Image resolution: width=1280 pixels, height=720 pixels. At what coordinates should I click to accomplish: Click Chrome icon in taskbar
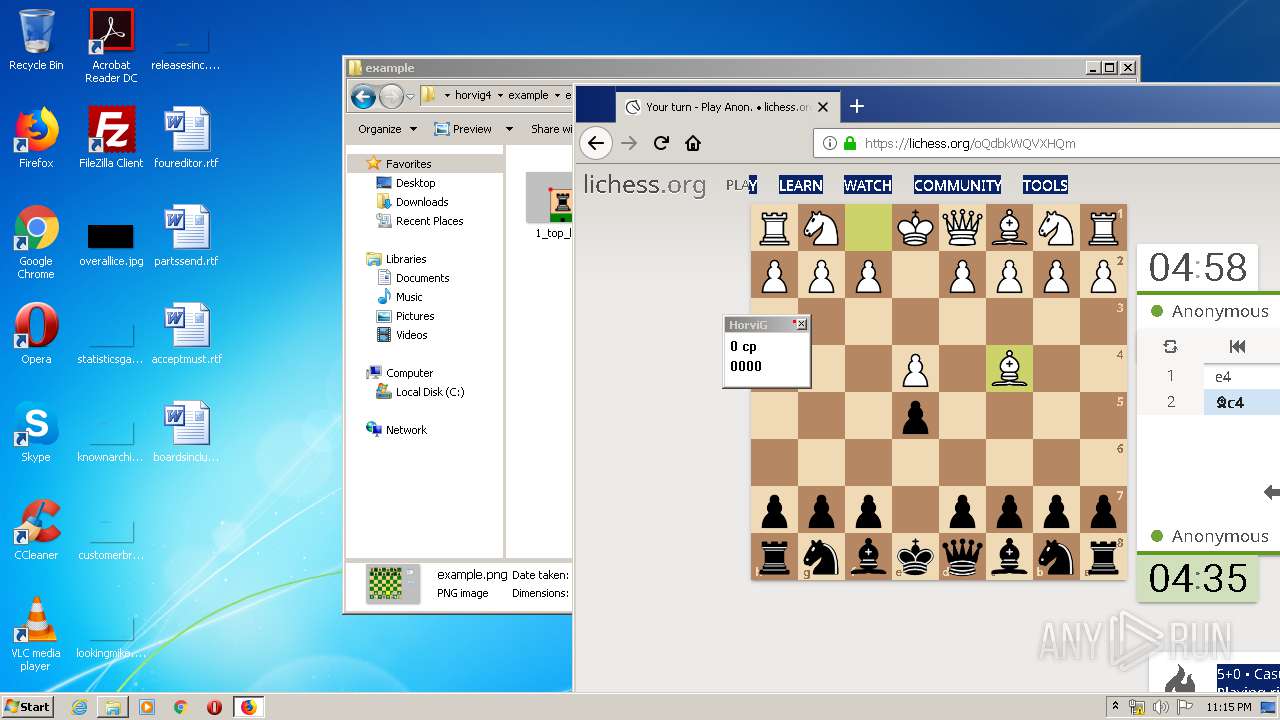click(180, 707)
